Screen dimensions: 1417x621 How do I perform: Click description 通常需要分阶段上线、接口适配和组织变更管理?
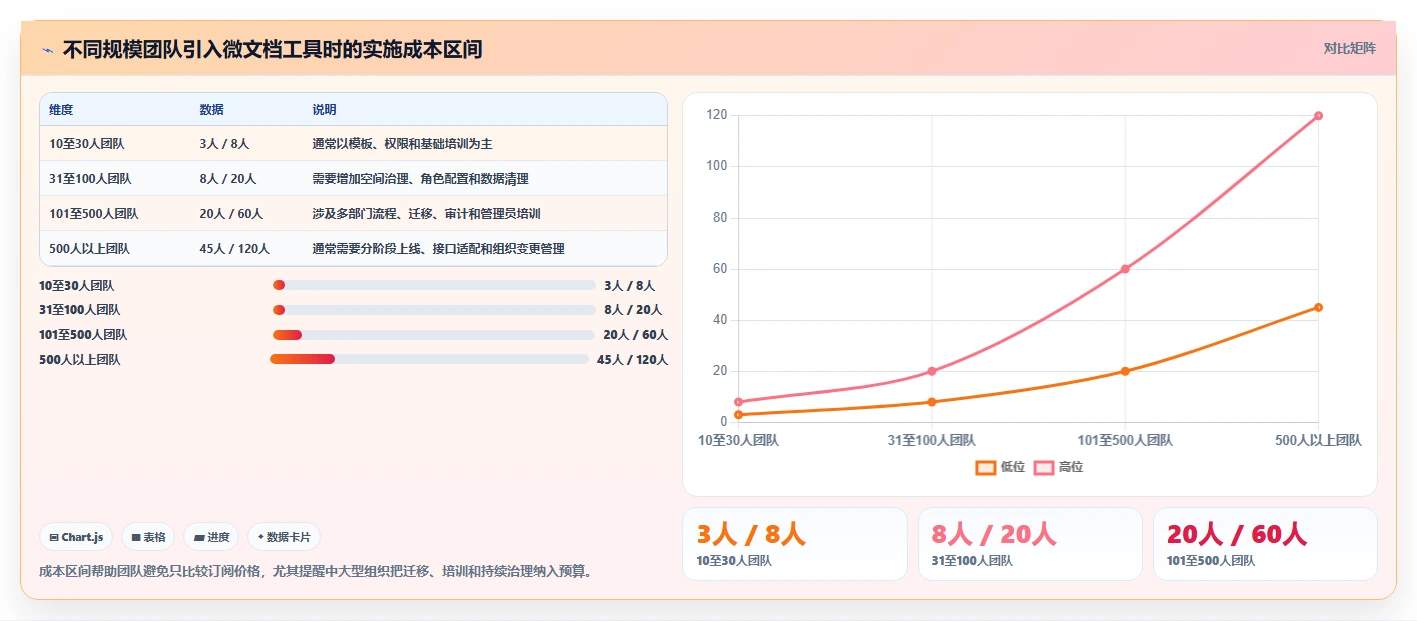click(x=438, y=249)
